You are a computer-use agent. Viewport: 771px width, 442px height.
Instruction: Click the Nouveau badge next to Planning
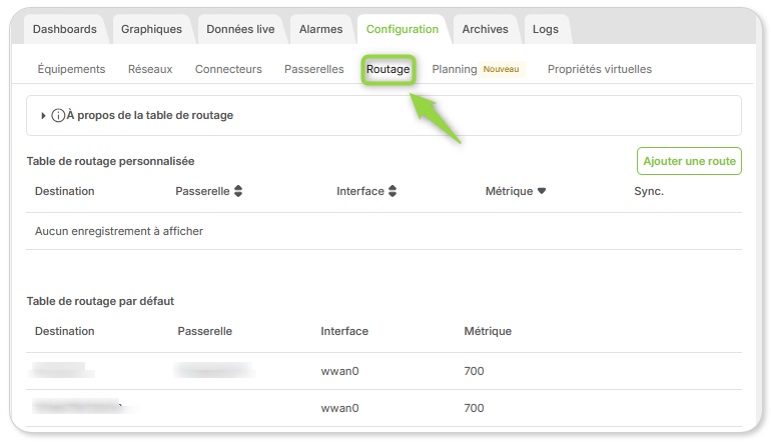point(501,69)
